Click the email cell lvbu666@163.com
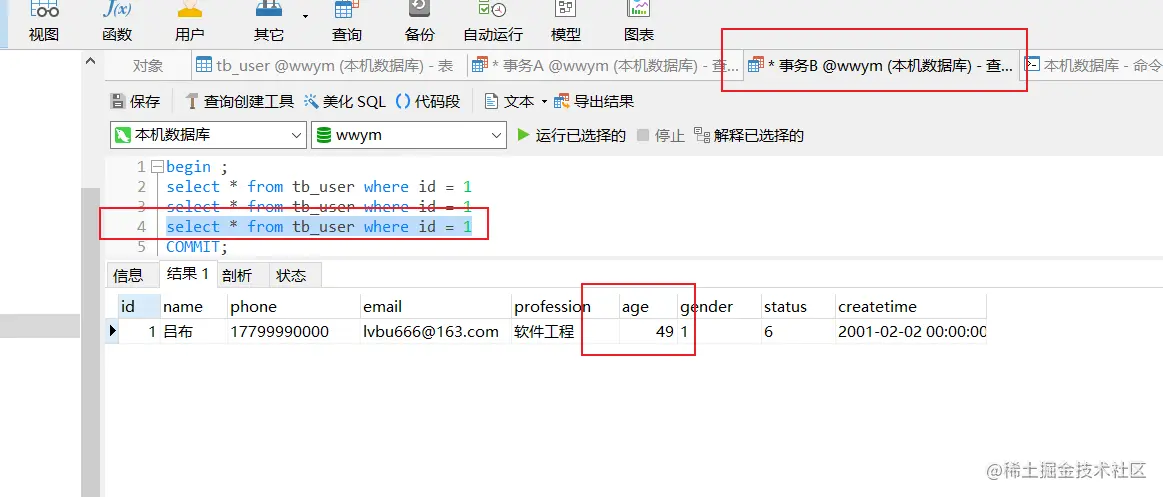Image resolution: width=1163 pixels, height=497 pixels. click(x=435, y=332)
